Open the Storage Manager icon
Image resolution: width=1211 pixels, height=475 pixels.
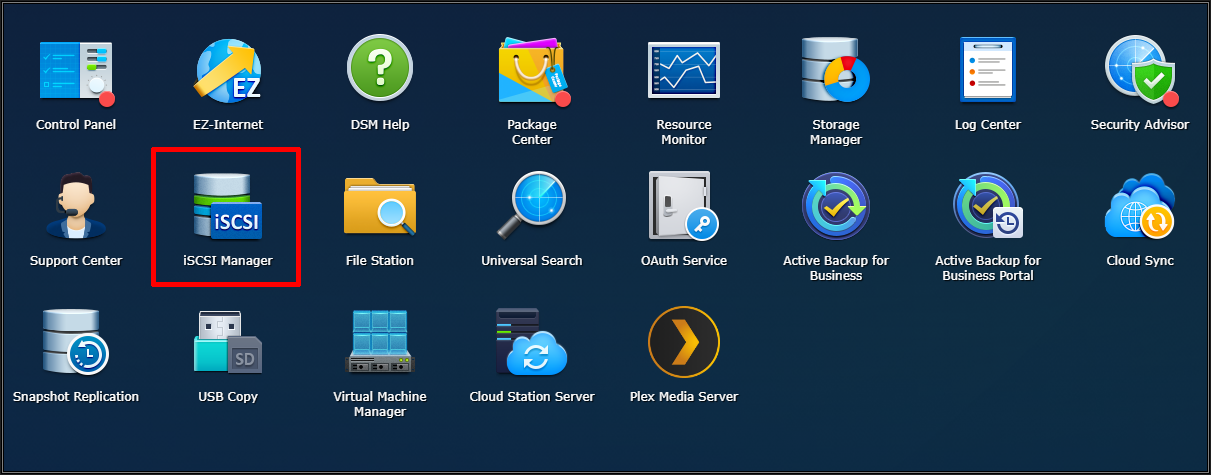tap(836, 69)
